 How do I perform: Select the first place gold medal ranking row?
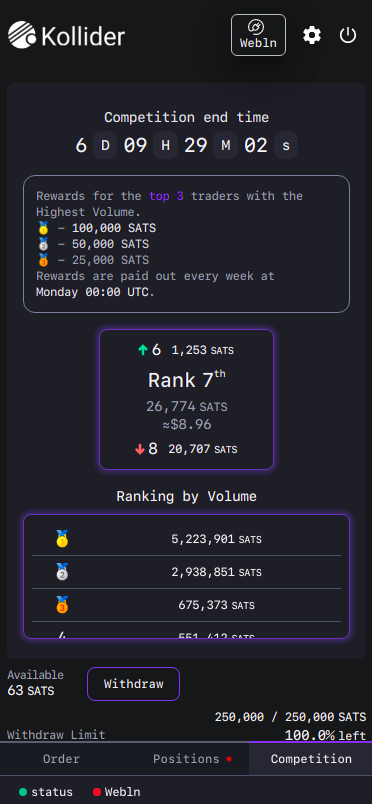tap(186, 539)
